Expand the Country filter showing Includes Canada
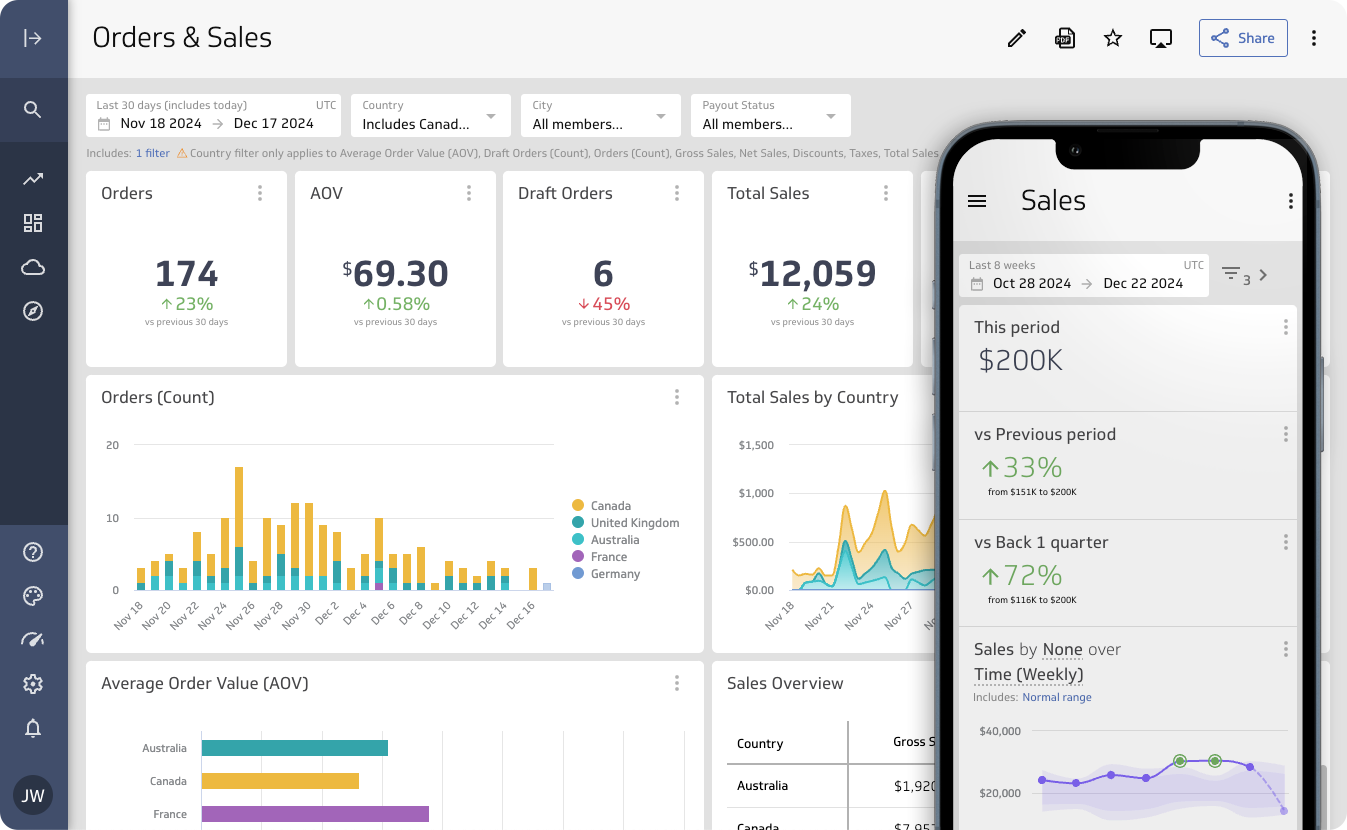The image size is (1347, 830). point(490,115)
